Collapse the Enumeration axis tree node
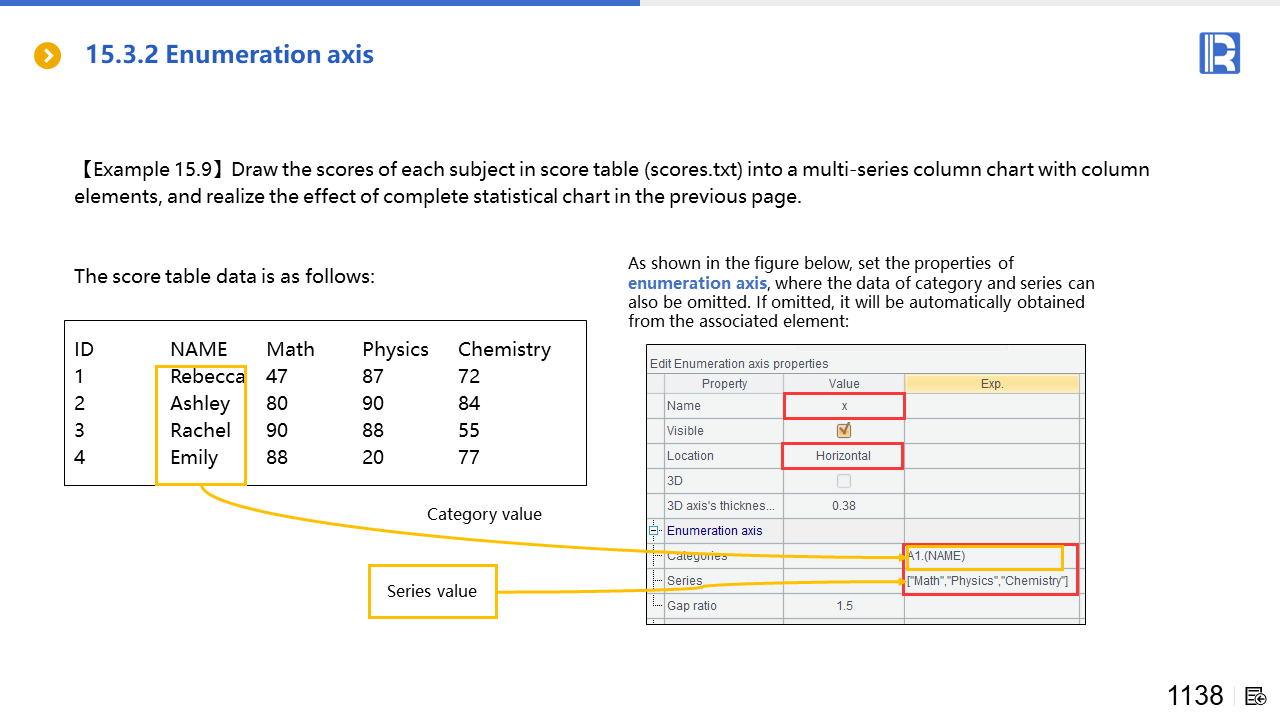 click(655, 531)
